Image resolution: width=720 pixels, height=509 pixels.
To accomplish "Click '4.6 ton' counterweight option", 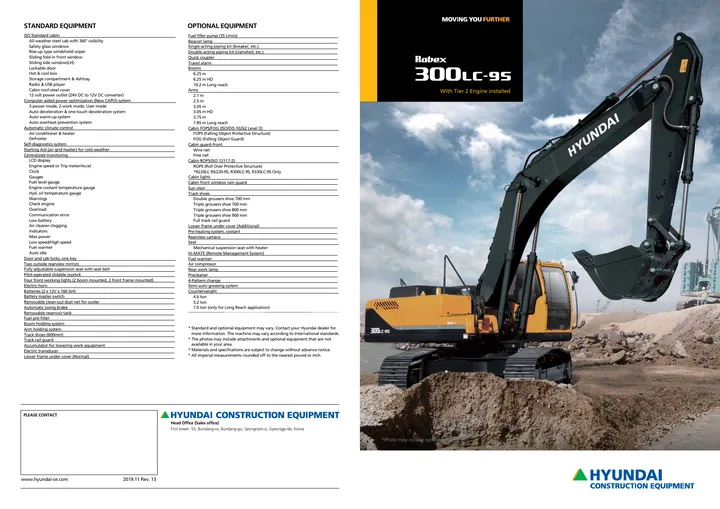I will [x=200, y=297].
